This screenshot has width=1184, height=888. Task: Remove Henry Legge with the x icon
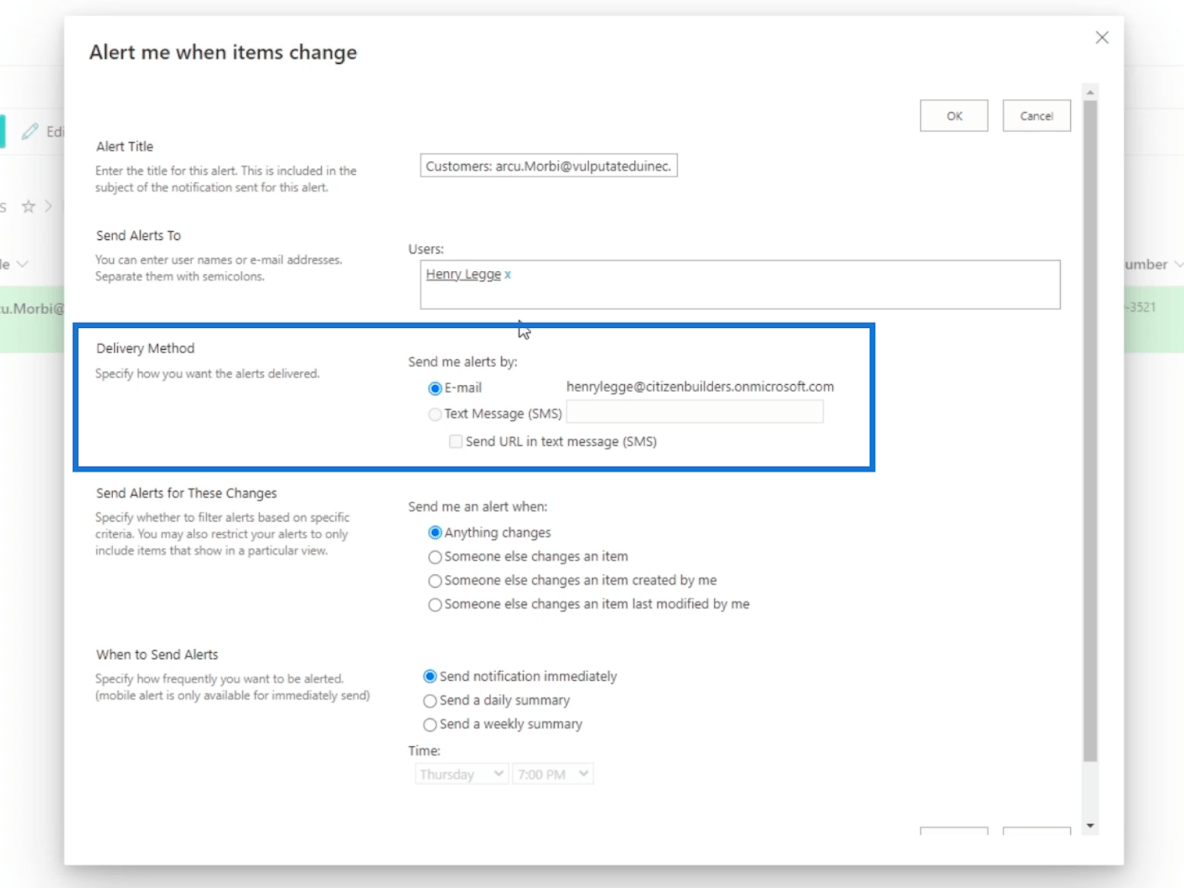[x=507, y=275]
